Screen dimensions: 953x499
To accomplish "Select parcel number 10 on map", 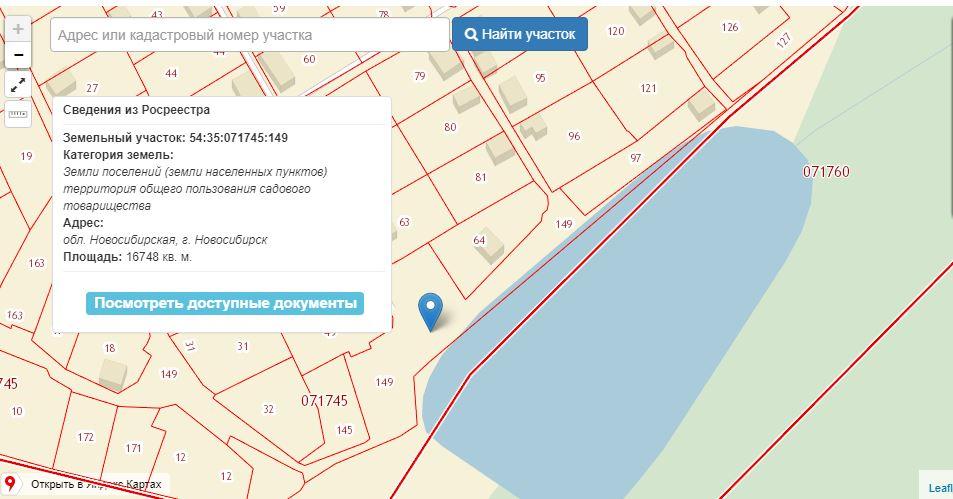I will (x=16, y=411).
